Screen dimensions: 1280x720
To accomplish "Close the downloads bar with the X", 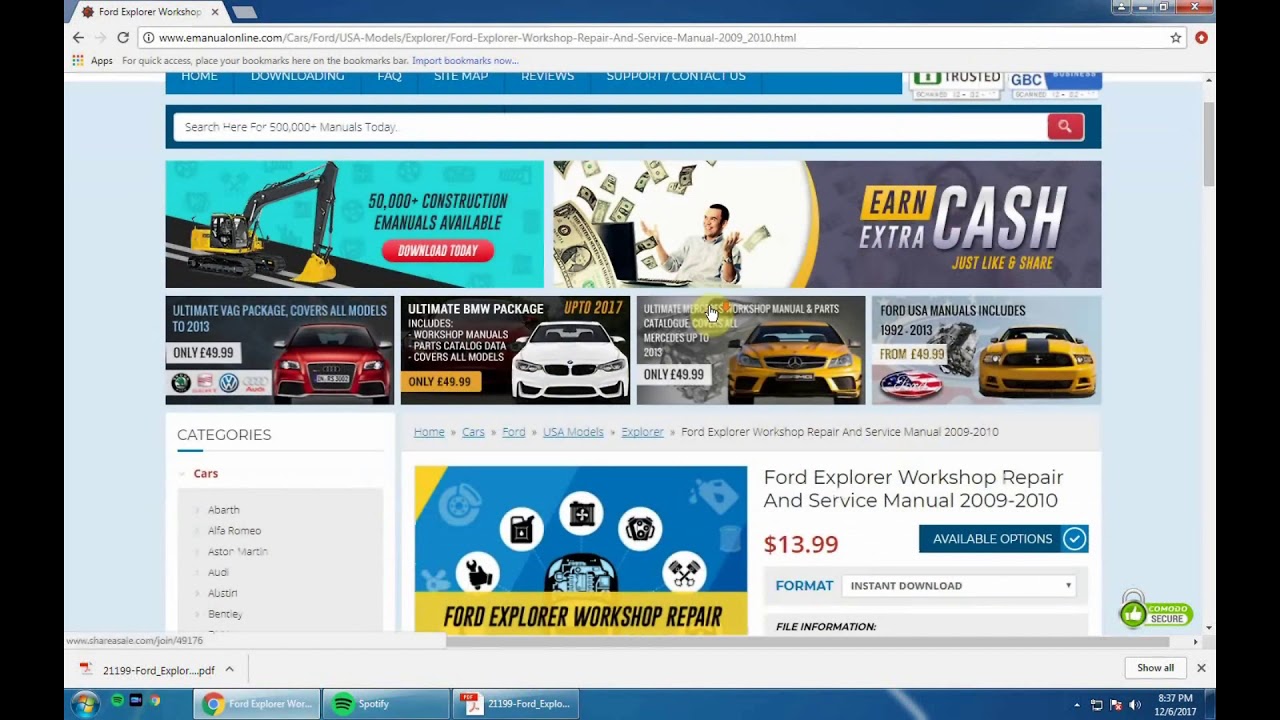I will [1201, 668].
